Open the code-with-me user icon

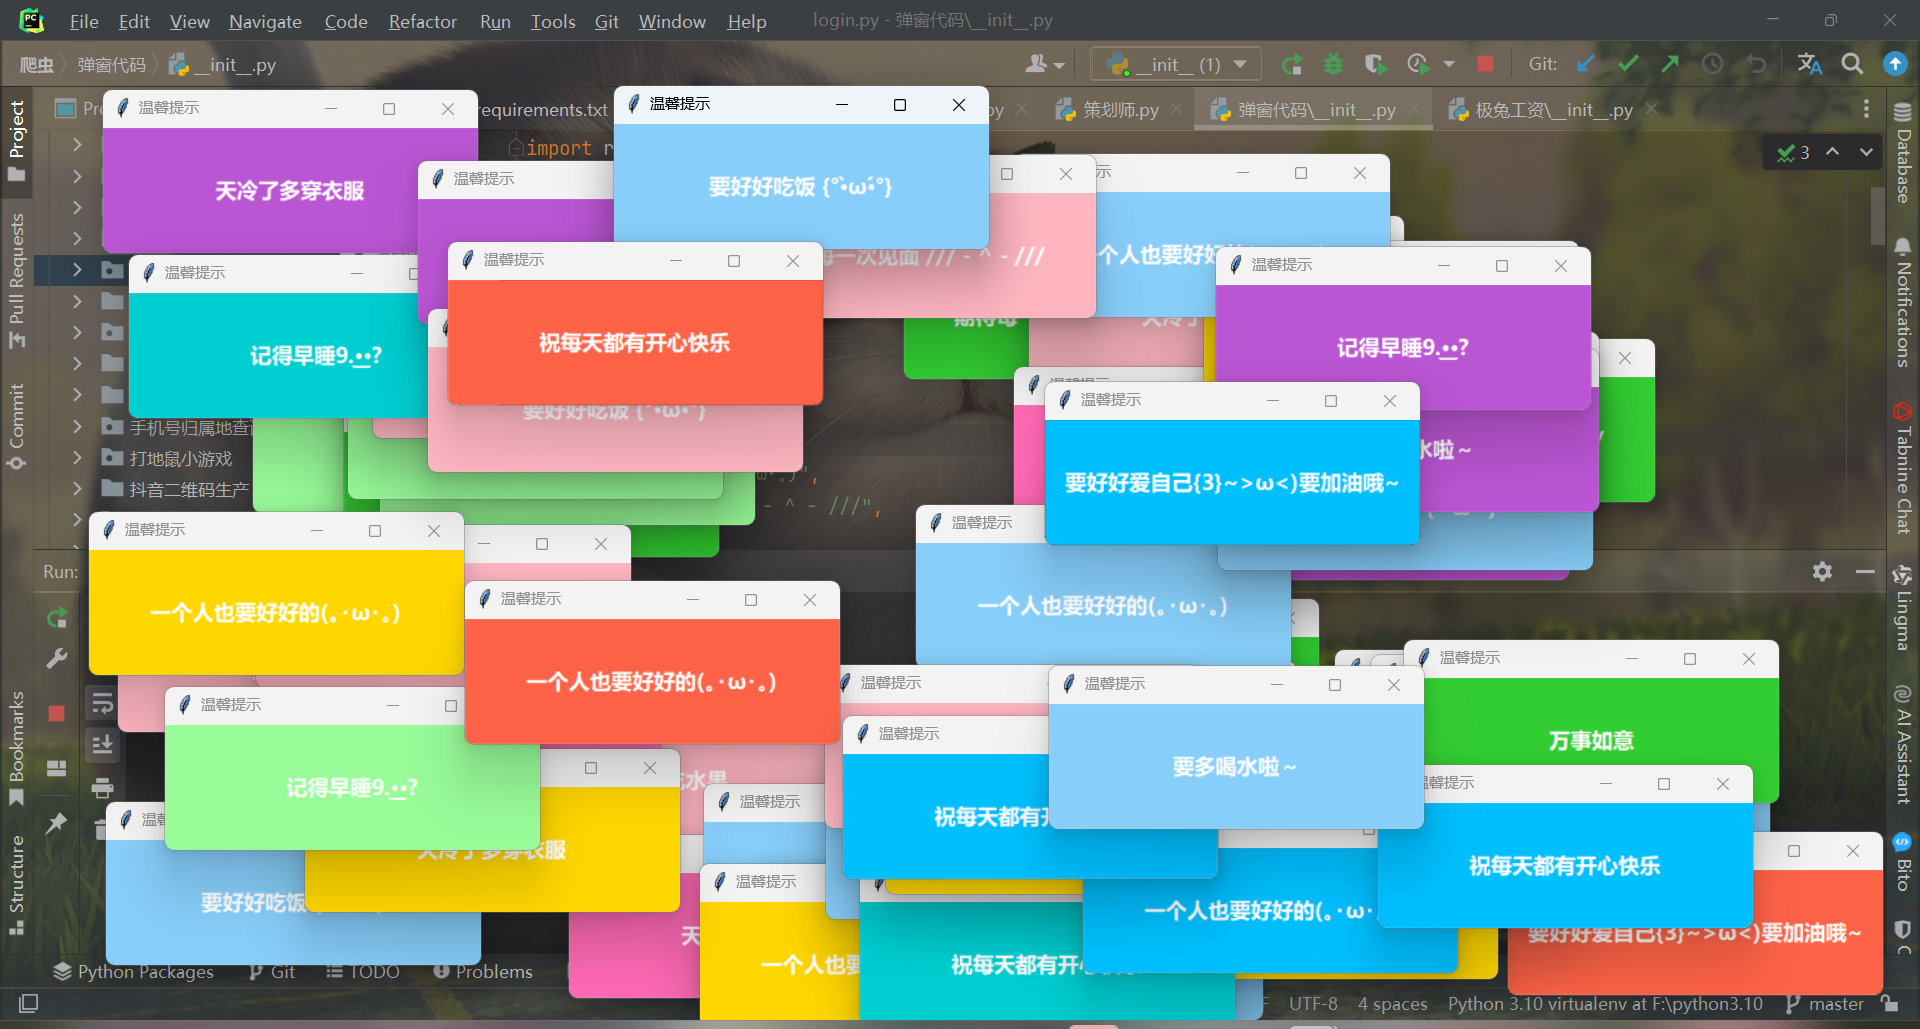pyautogui.click(x=1044, y=65)
